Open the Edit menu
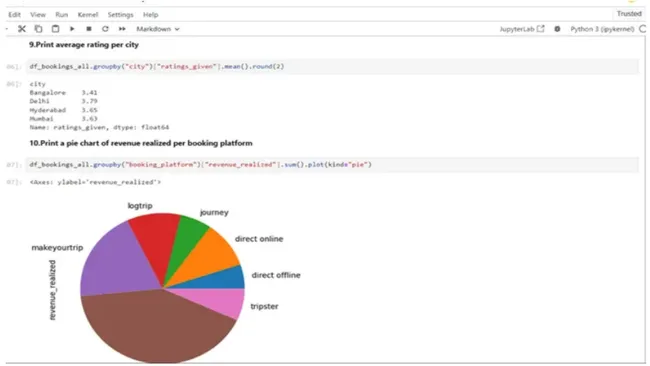This screenshot has width=650, height=366. [x=15, y=15]
